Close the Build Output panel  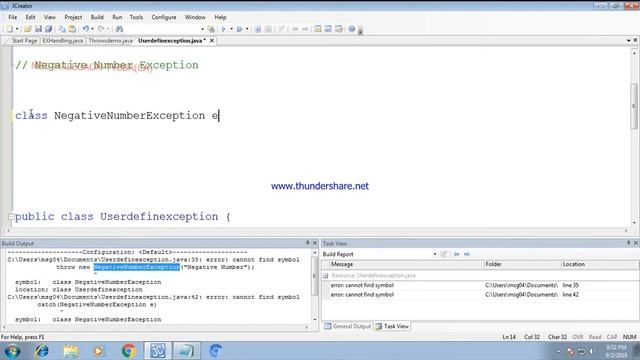315,243
